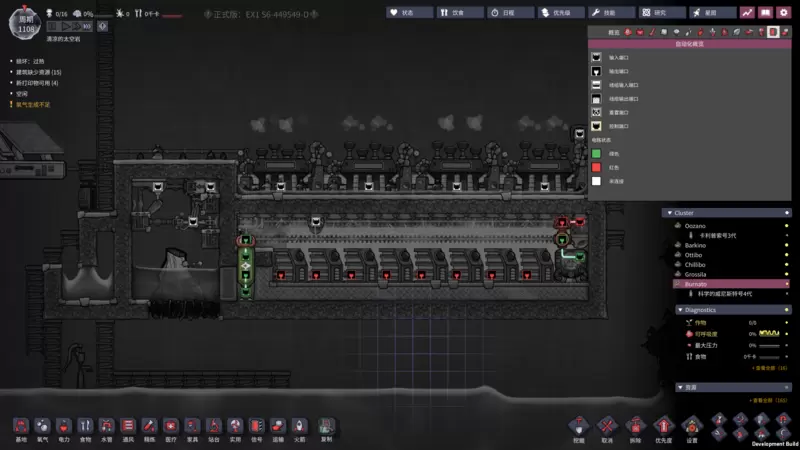Select the highlighted Burnato asteroid row
800x450 pixels.
point(731,284)
